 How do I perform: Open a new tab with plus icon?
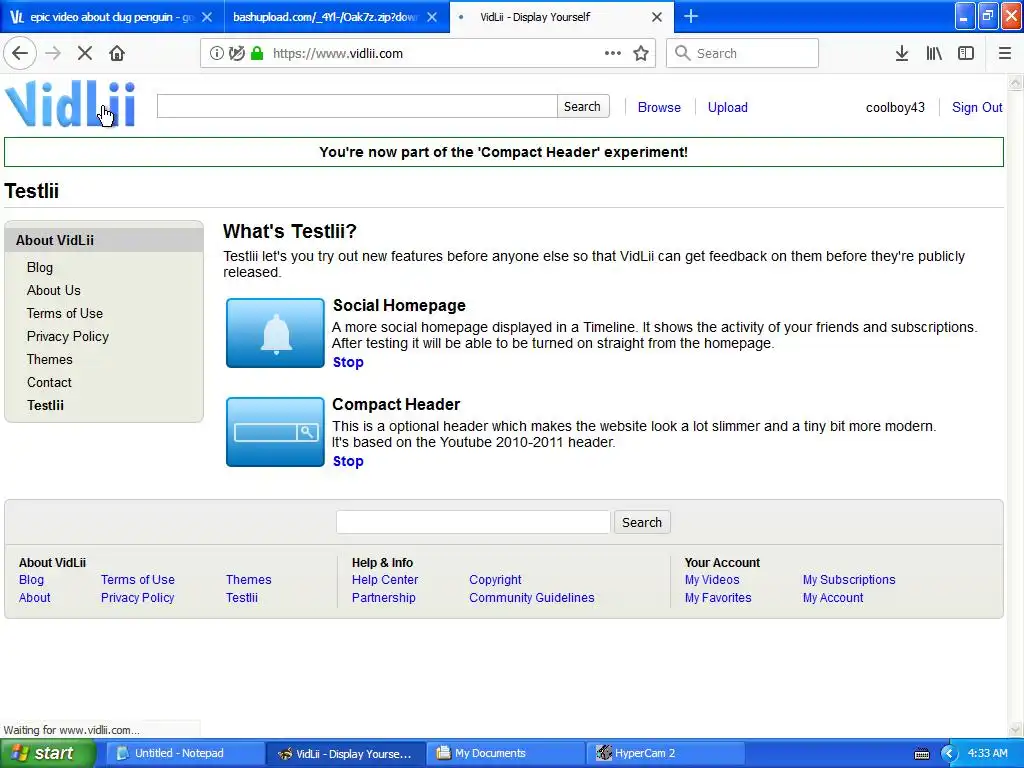pos(690,16)
